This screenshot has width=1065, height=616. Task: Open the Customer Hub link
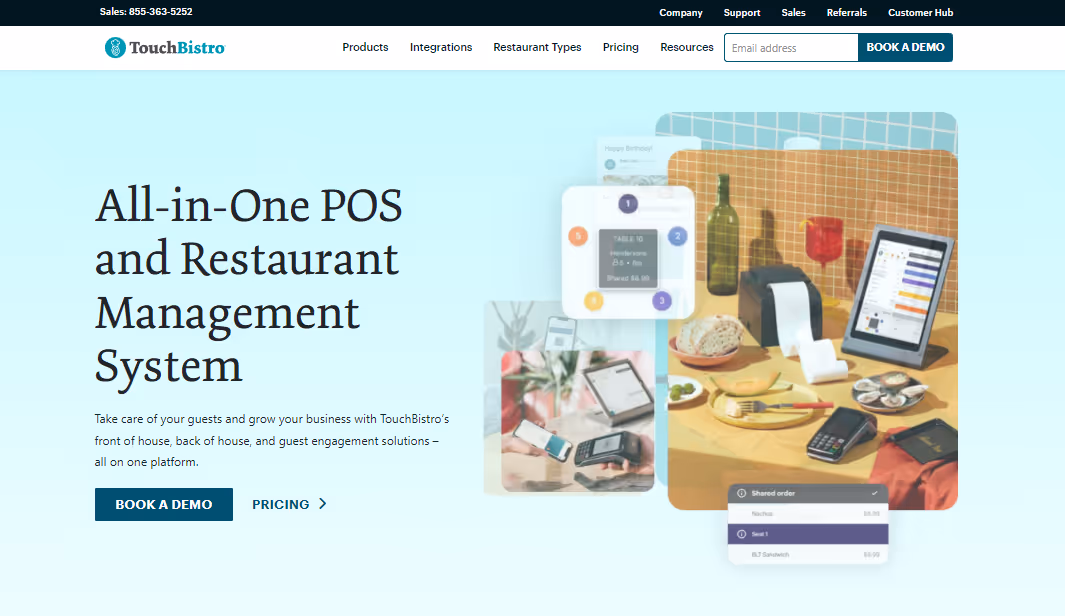[920, 13]
